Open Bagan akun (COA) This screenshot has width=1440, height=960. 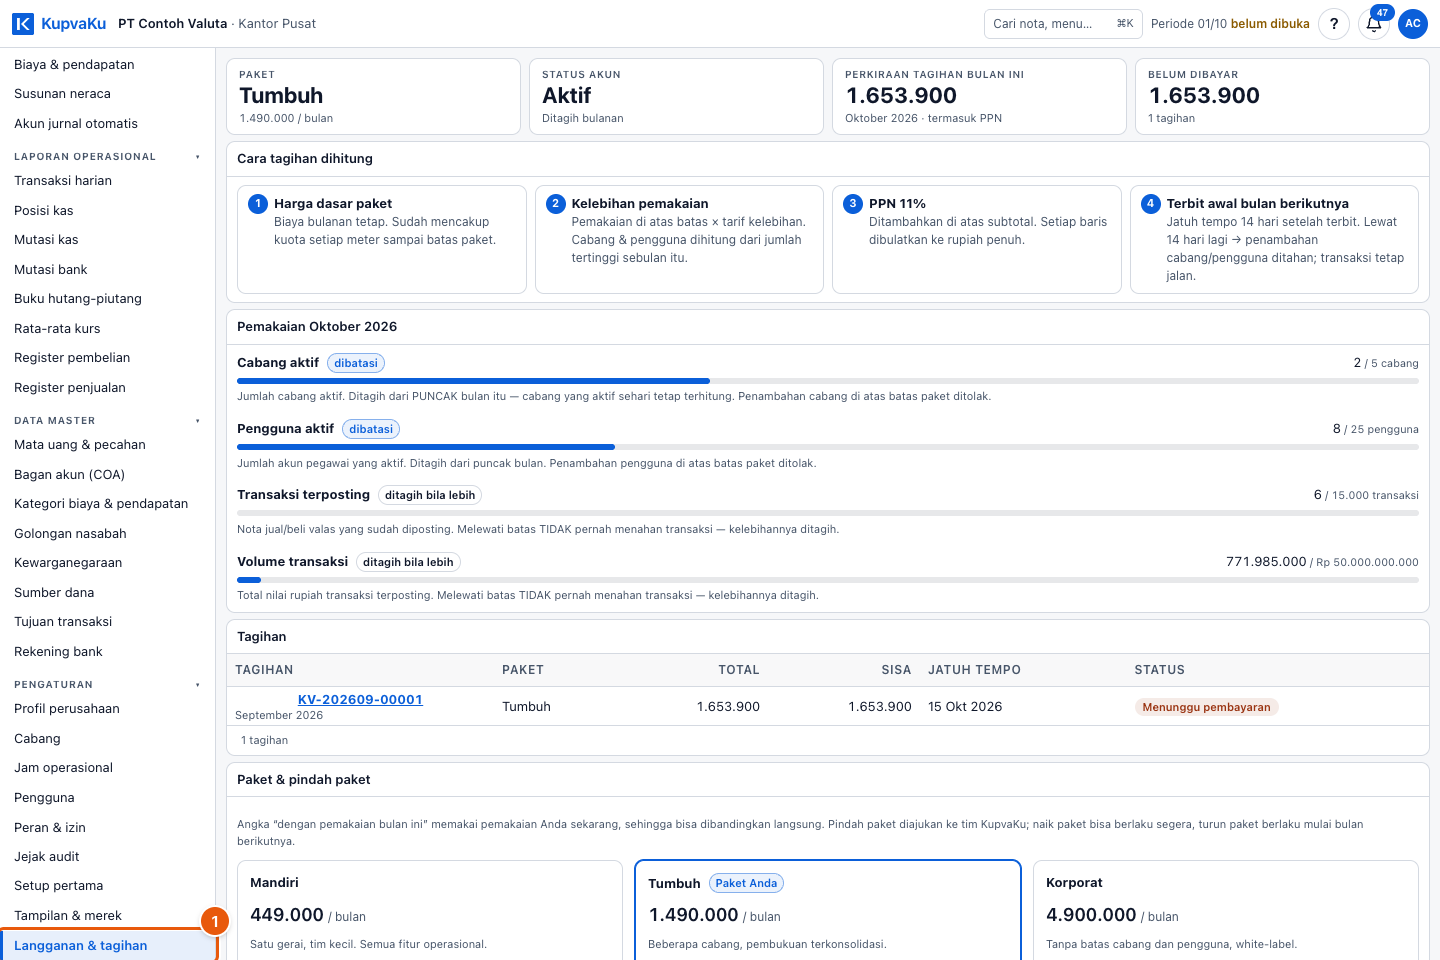pos(107,475)
